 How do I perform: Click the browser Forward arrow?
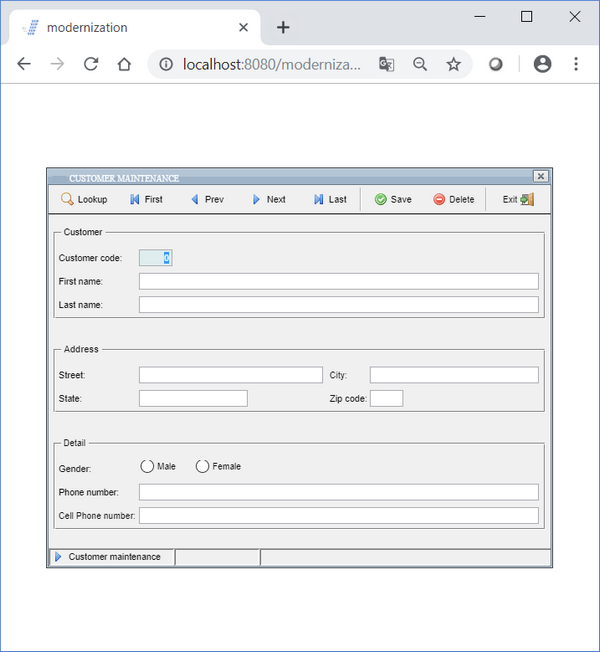[x=57, y=64]
